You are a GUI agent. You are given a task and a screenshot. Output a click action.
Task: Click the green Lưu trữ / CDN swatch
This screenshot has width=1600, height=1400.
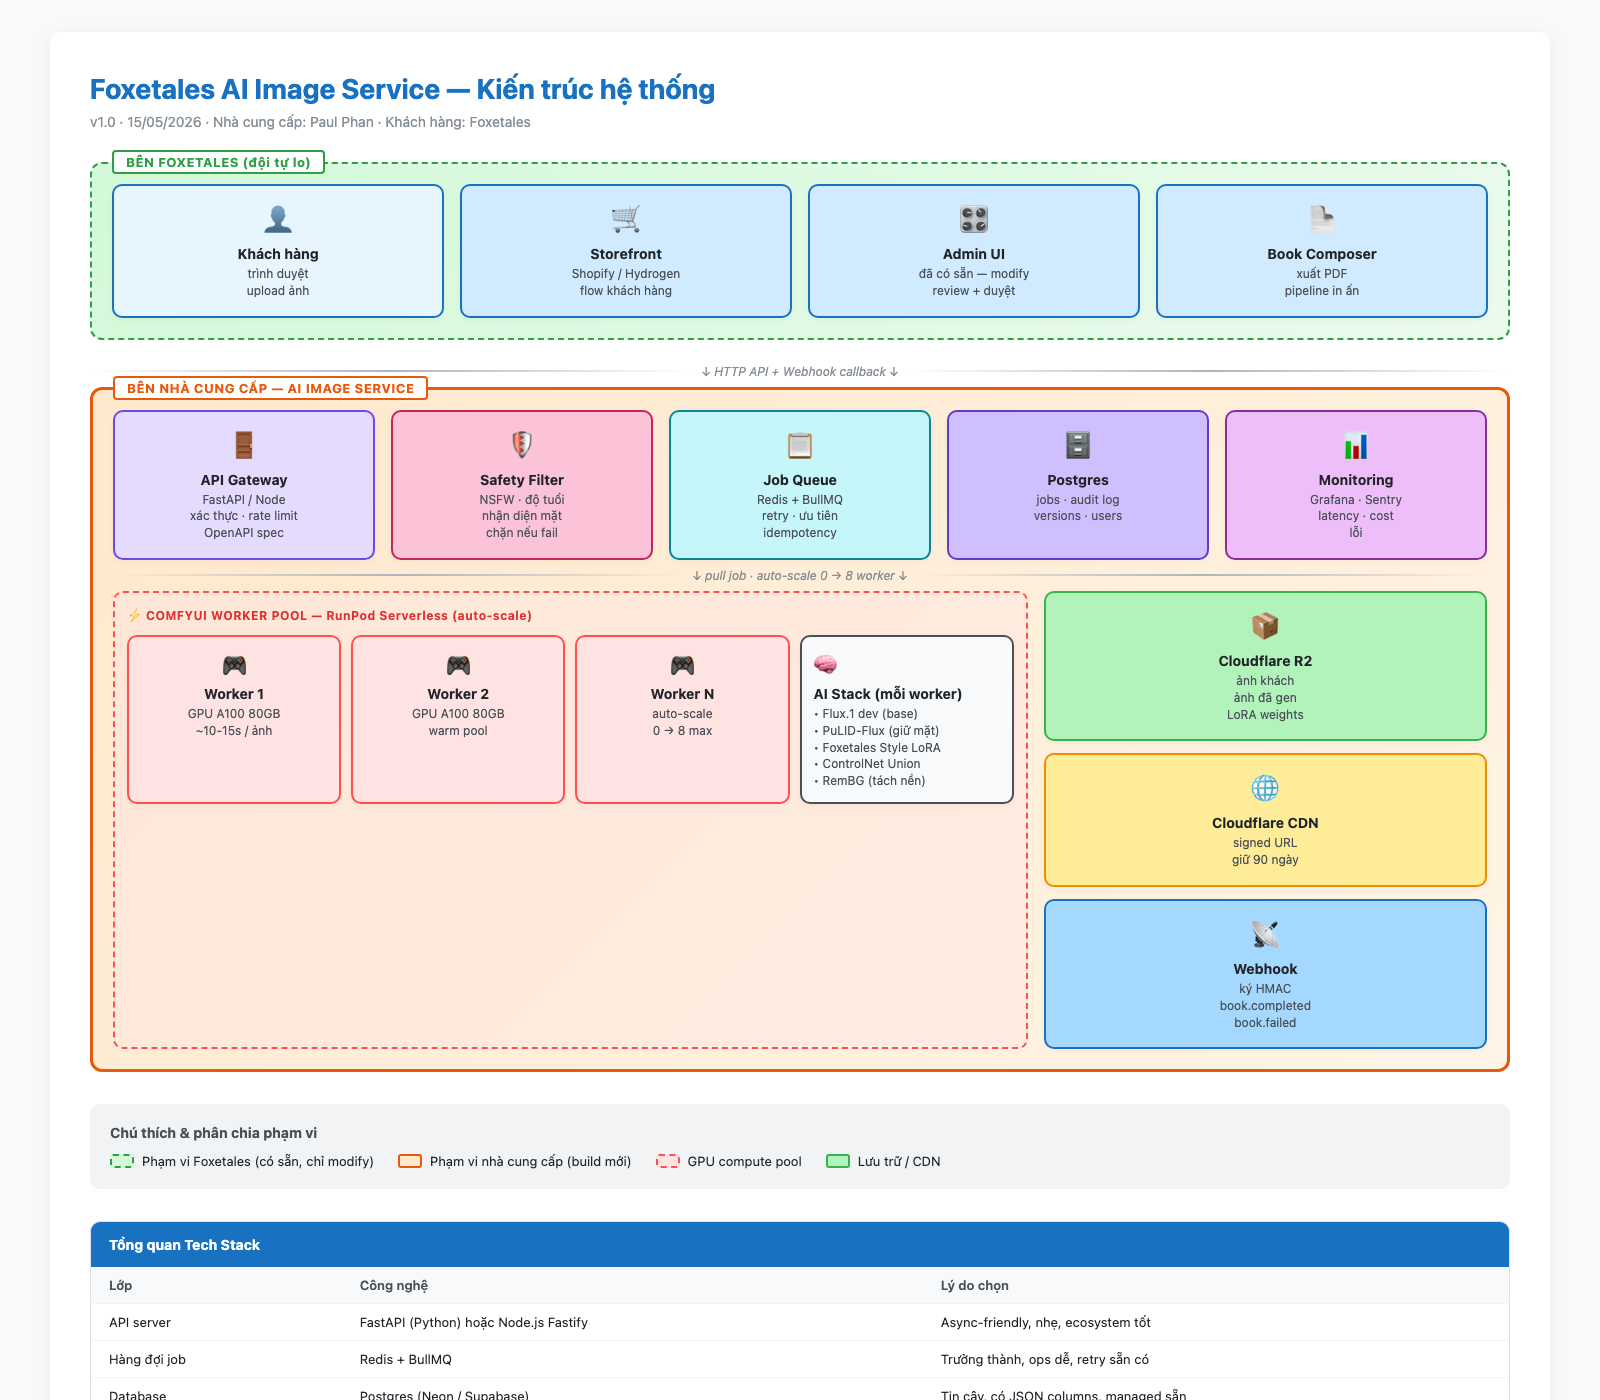point(838,1161)
